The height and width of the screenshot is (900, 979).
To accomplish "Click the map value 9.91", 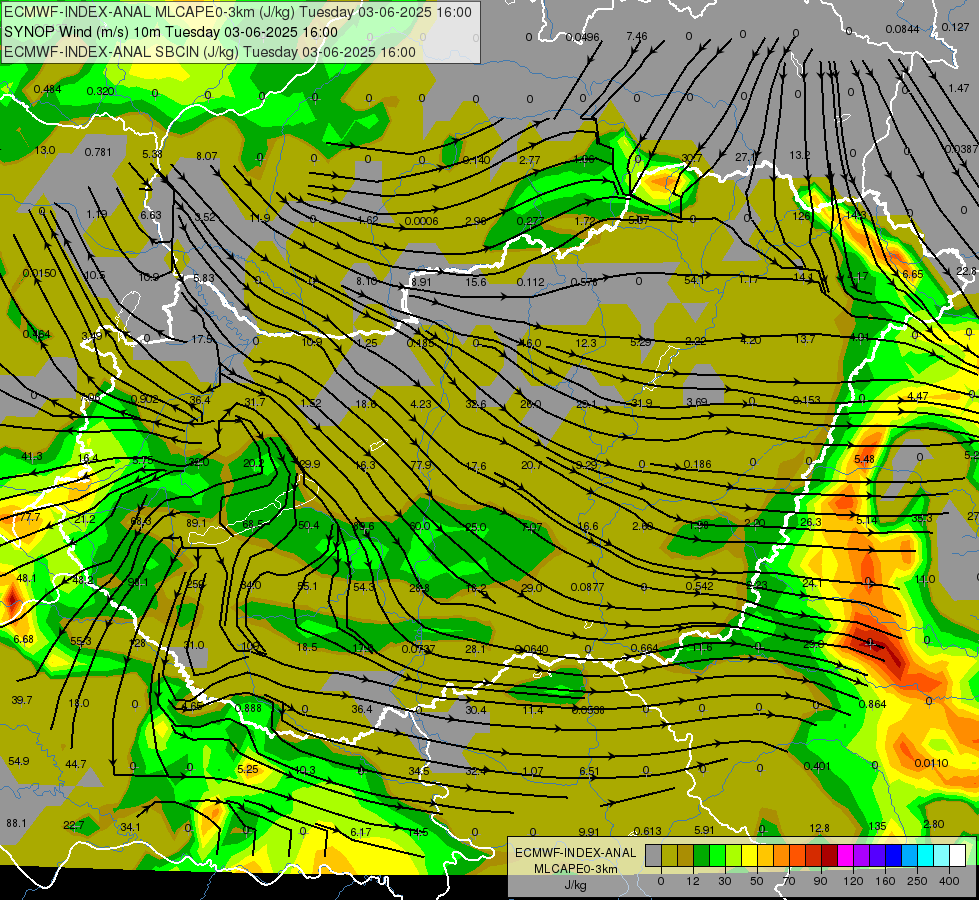I will tap(589, 832).
